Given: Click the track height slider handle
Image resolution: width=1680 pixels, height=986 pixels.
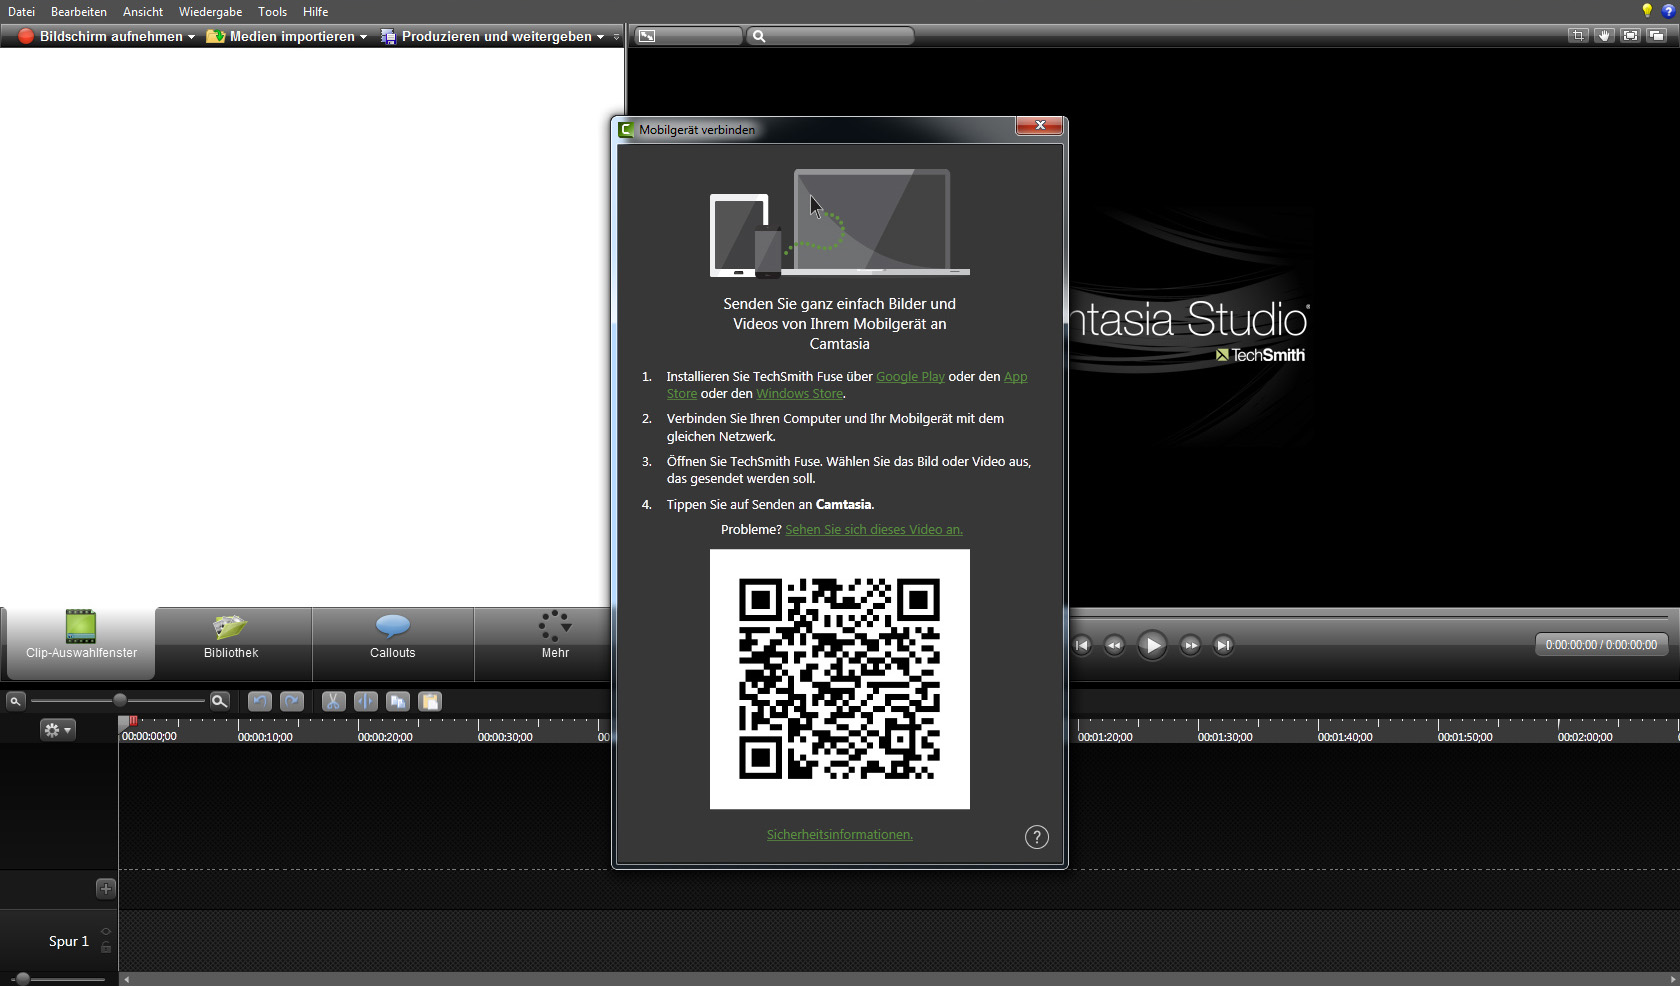Looking at the screenshot, I should [22, 979].
